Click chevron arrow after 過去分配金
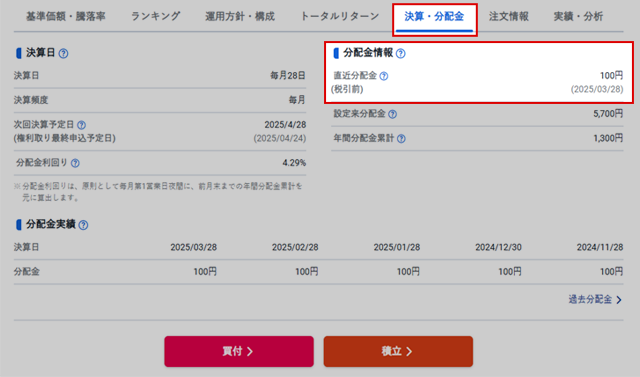 coord(619,300)
